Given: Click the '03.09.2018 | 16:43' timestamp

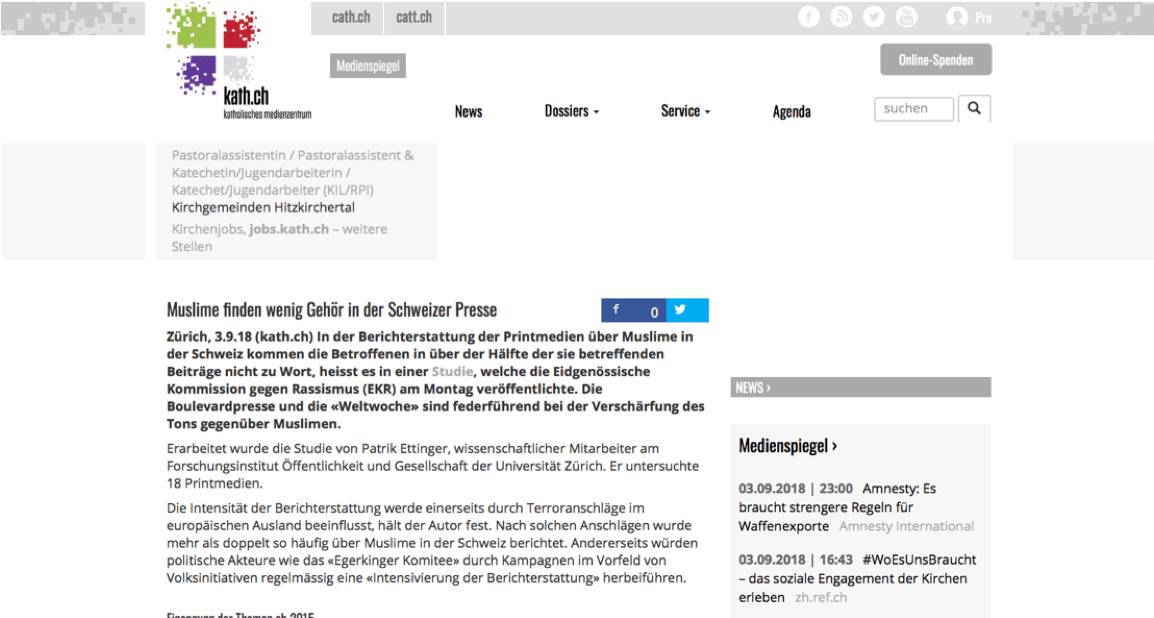Looking at the screenshot, I should coord(796,560).
